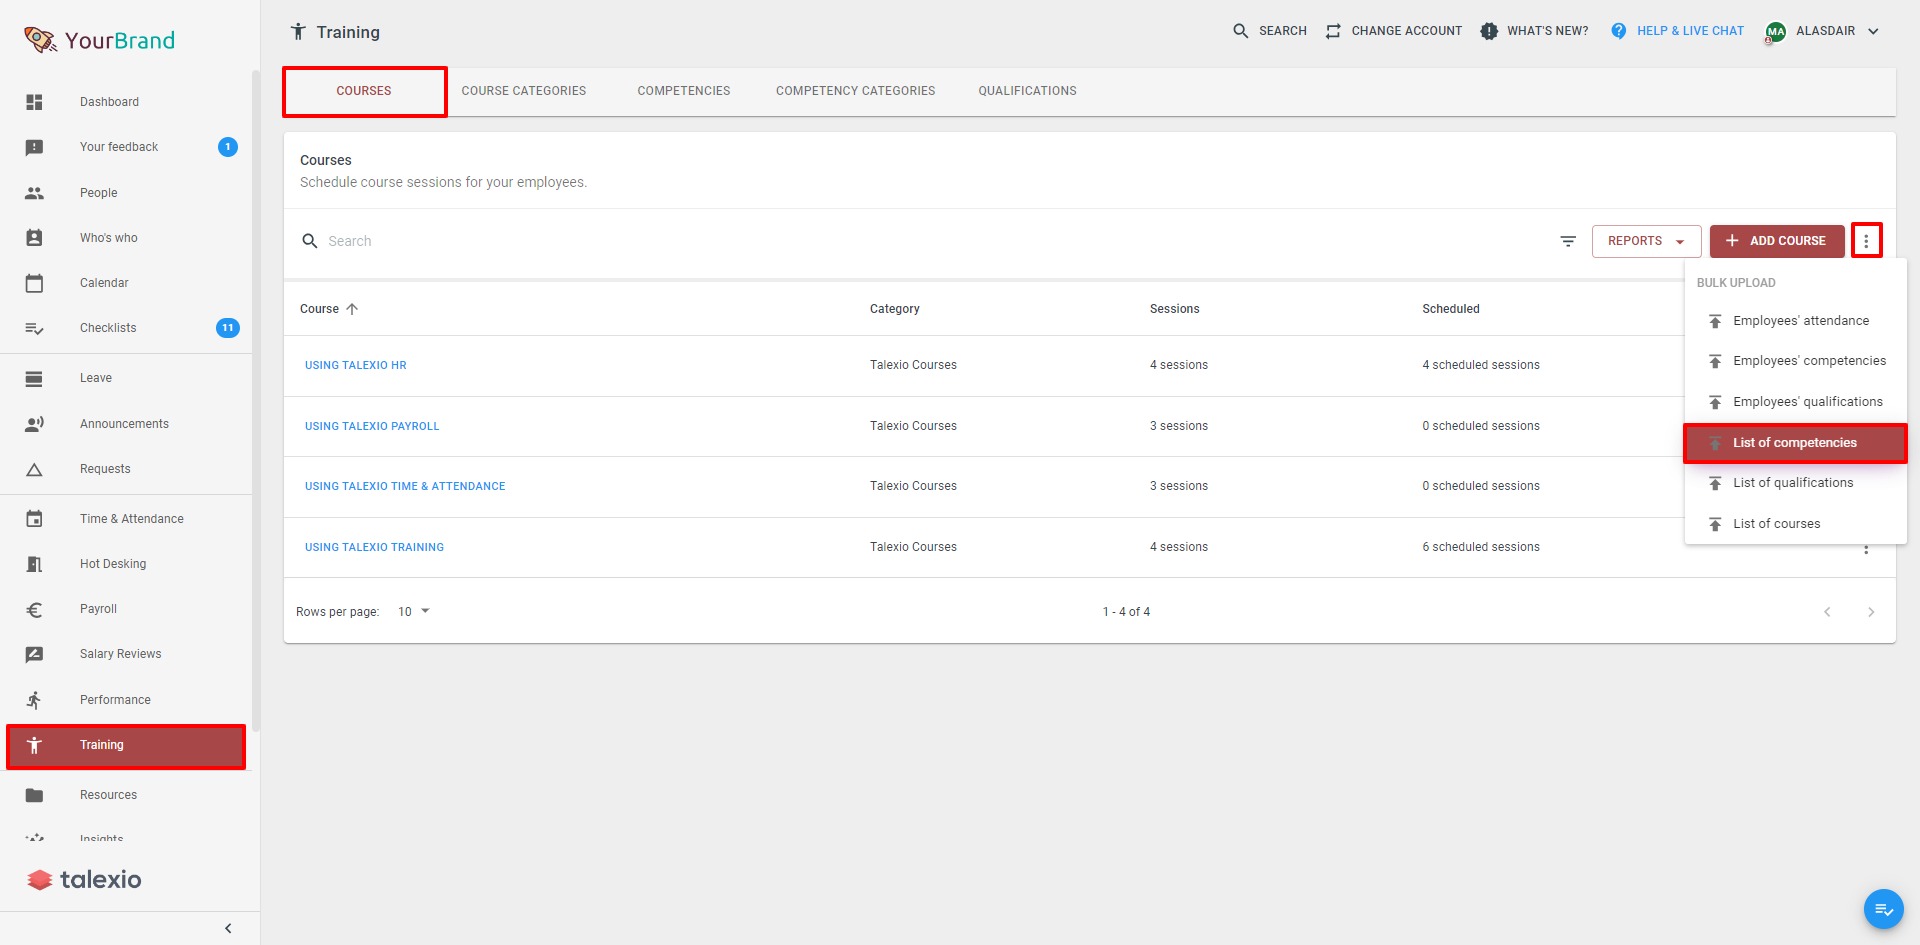The width and height of the screenshot is (1920, 945).
Task: Open the Reports dropdown
Action: 1646,241
